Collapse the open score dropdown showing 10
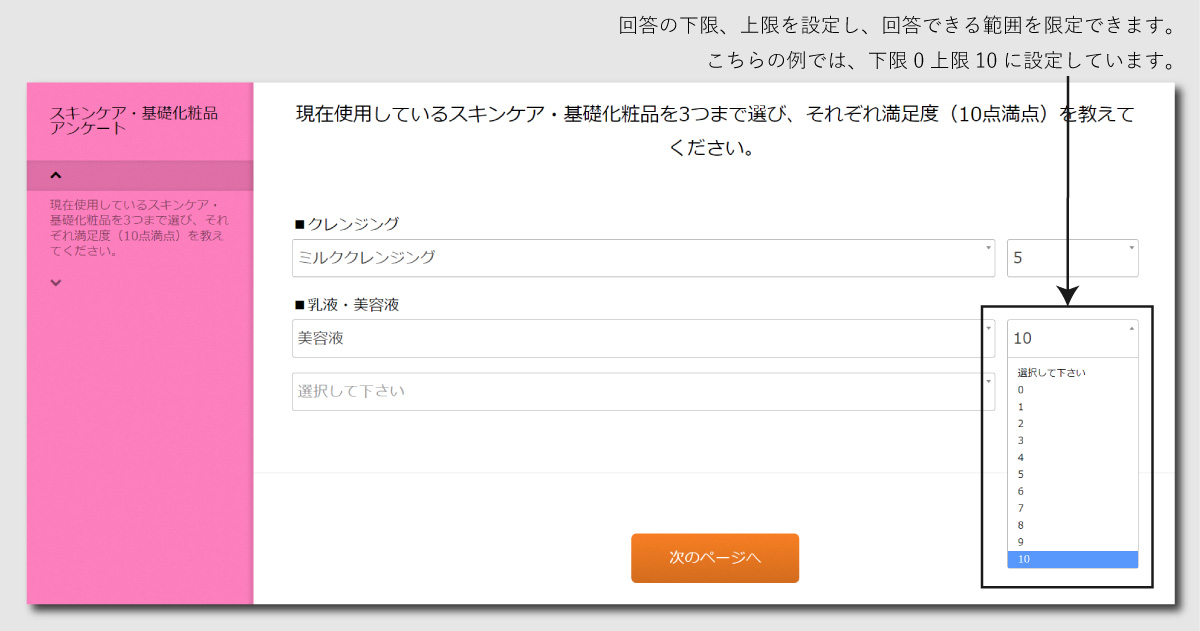Image resolution: width=1200 pixels, height=631 pixels. [x=1072, y=338]
